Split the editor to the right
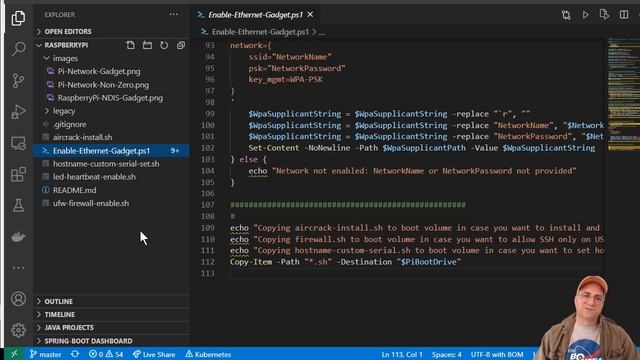 [x=624, y=15]
